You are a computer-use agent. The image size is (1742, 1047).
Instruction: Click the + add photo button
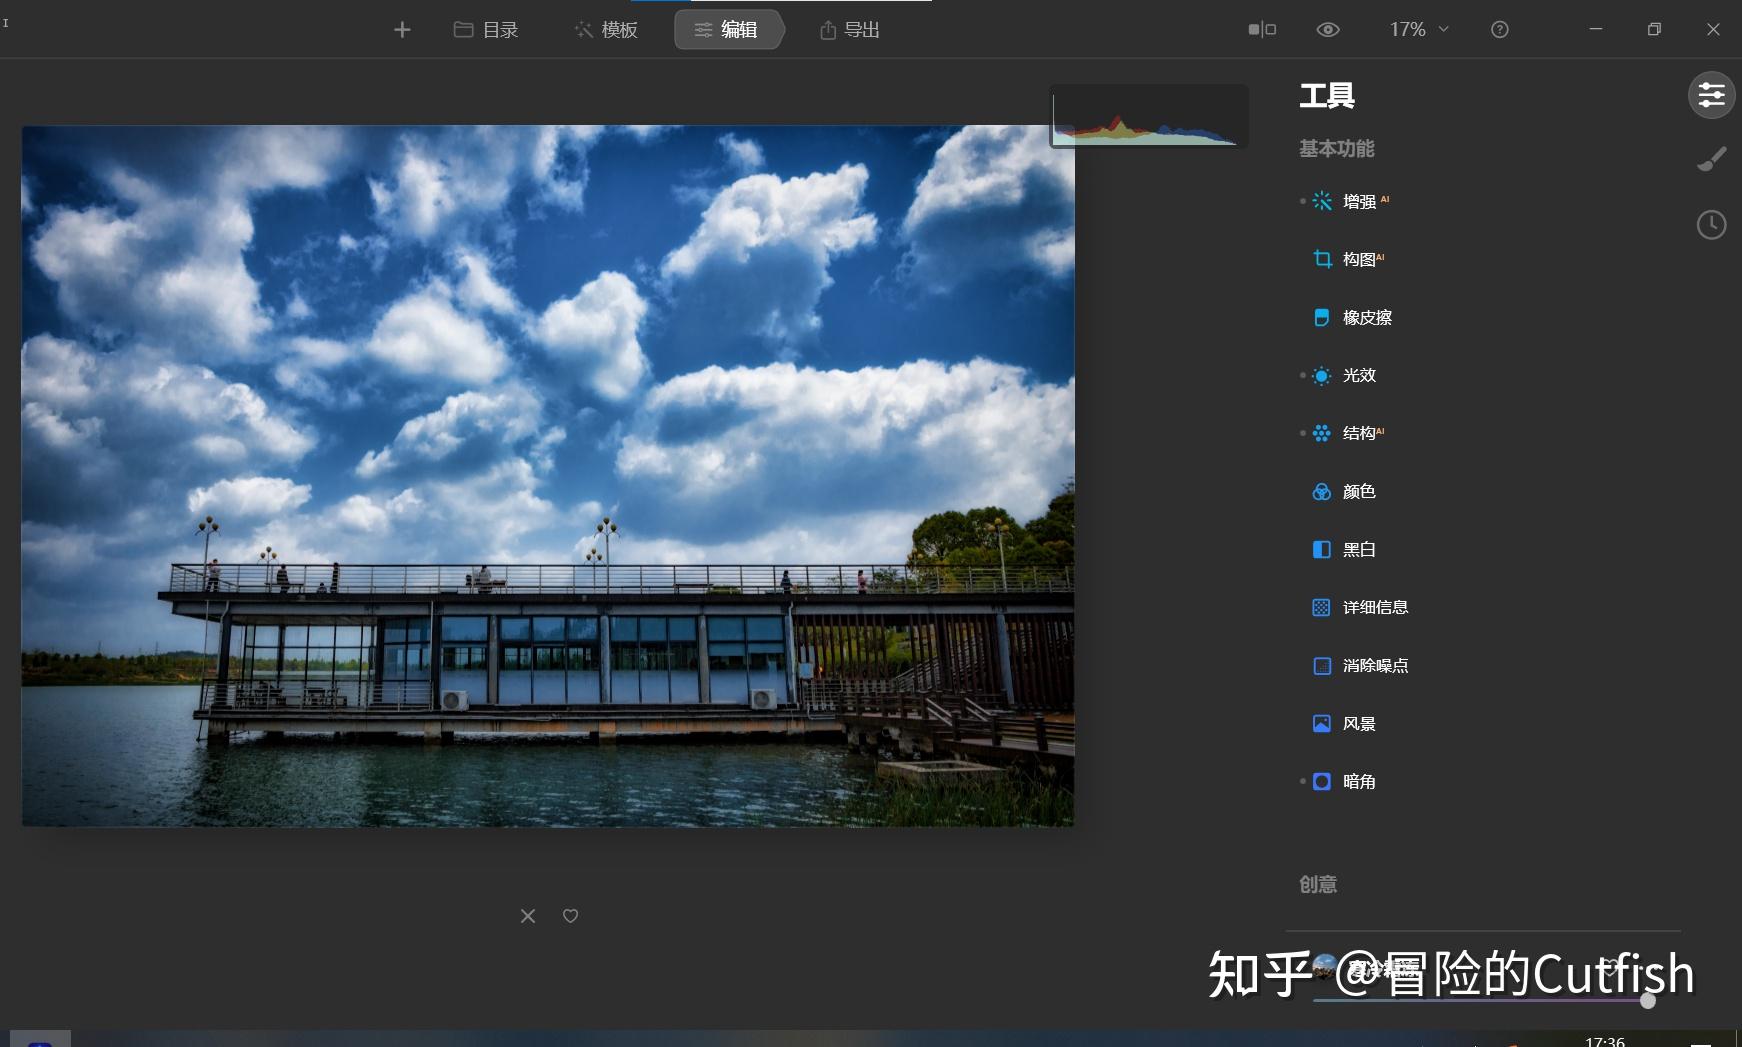point(401,29)
